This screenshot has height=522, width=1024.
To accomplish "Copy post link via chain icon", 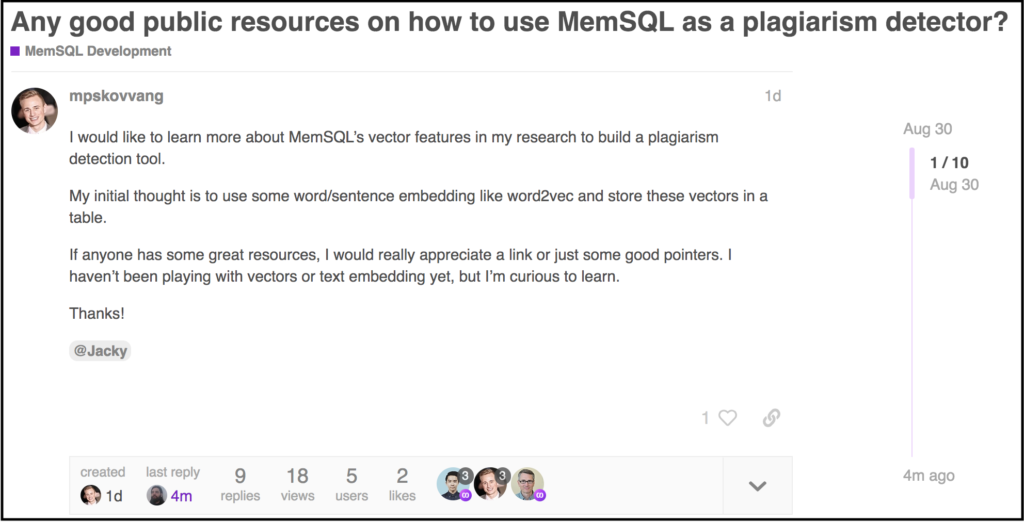I will pyautogui.click(x=771, y=417).
